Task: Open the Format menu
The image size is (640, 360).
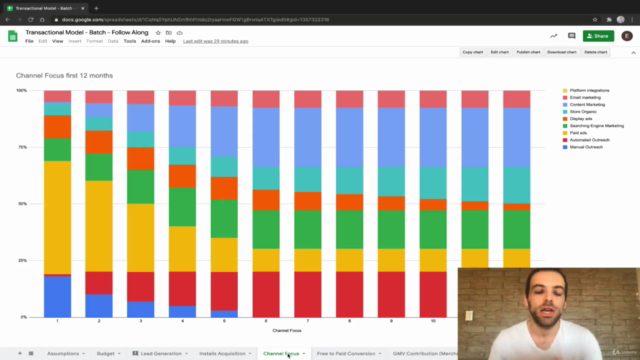Action: click(94, 41)
